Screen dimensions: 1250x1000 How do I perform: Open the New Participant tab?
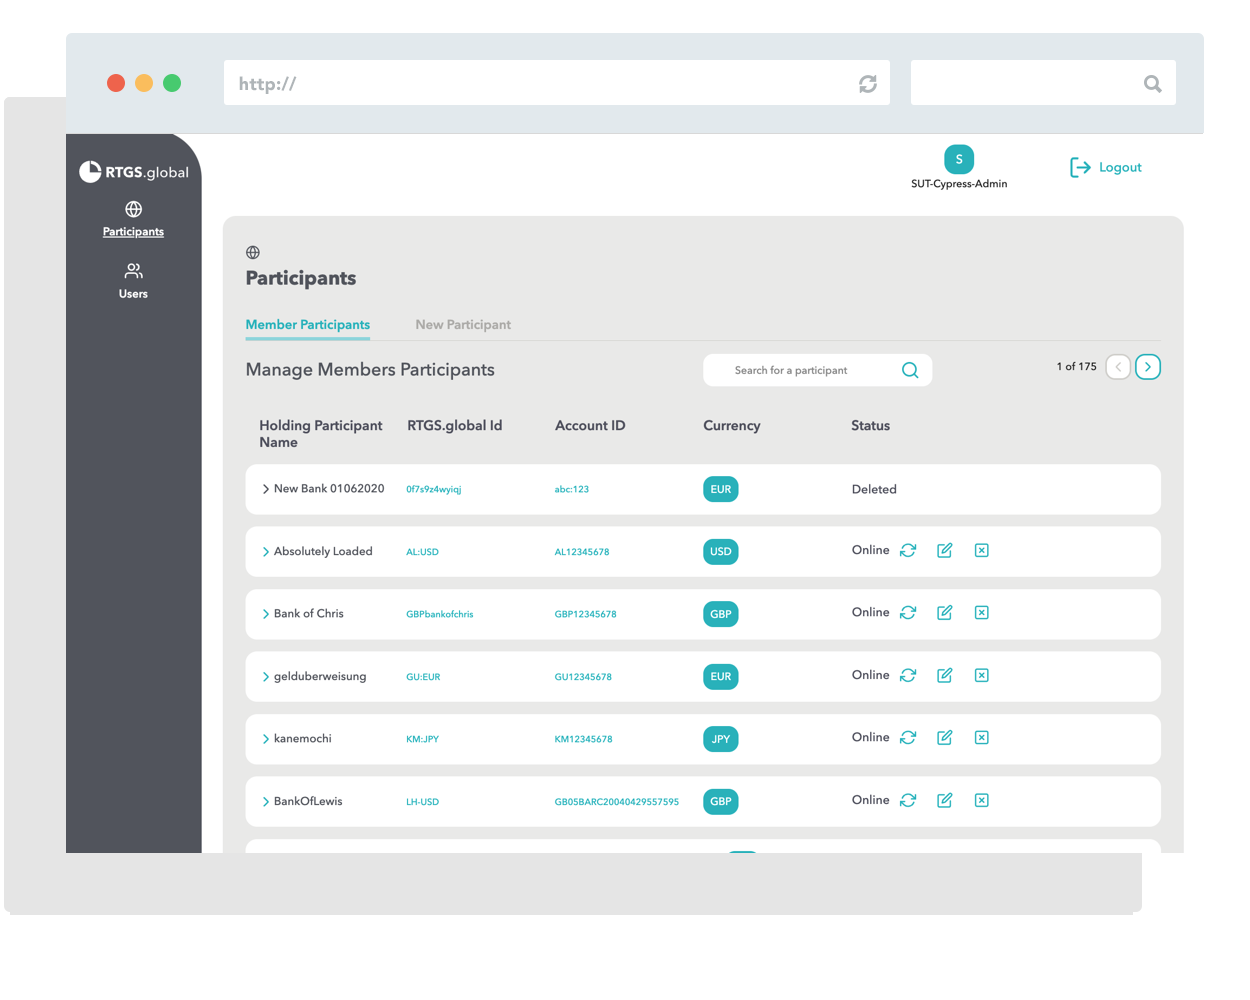tap(463, 324)
